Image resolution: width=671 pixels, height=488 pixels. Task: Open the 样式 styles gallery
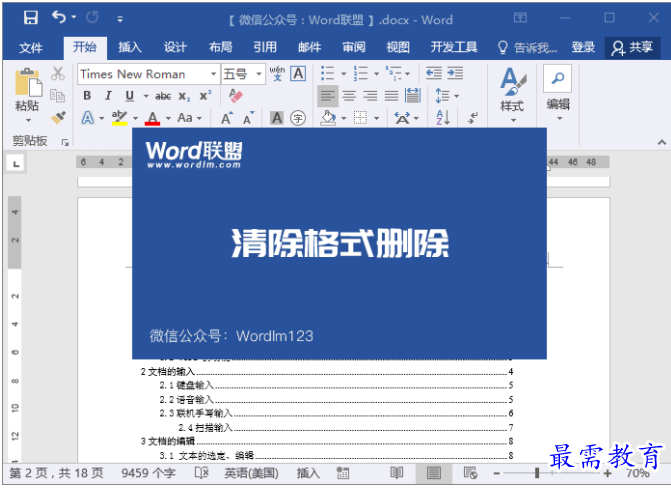pyautogui.click(x=512, y=95)
